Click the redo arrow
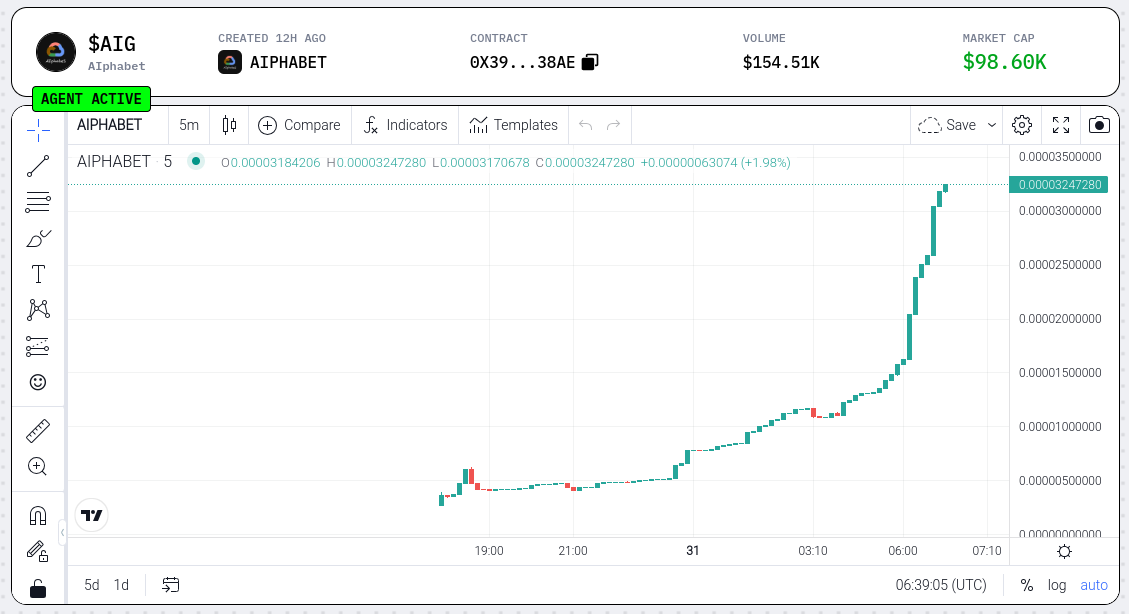The height and width of the screenshot is (614, 1129). pyautogui.click(x=613, y=125)
